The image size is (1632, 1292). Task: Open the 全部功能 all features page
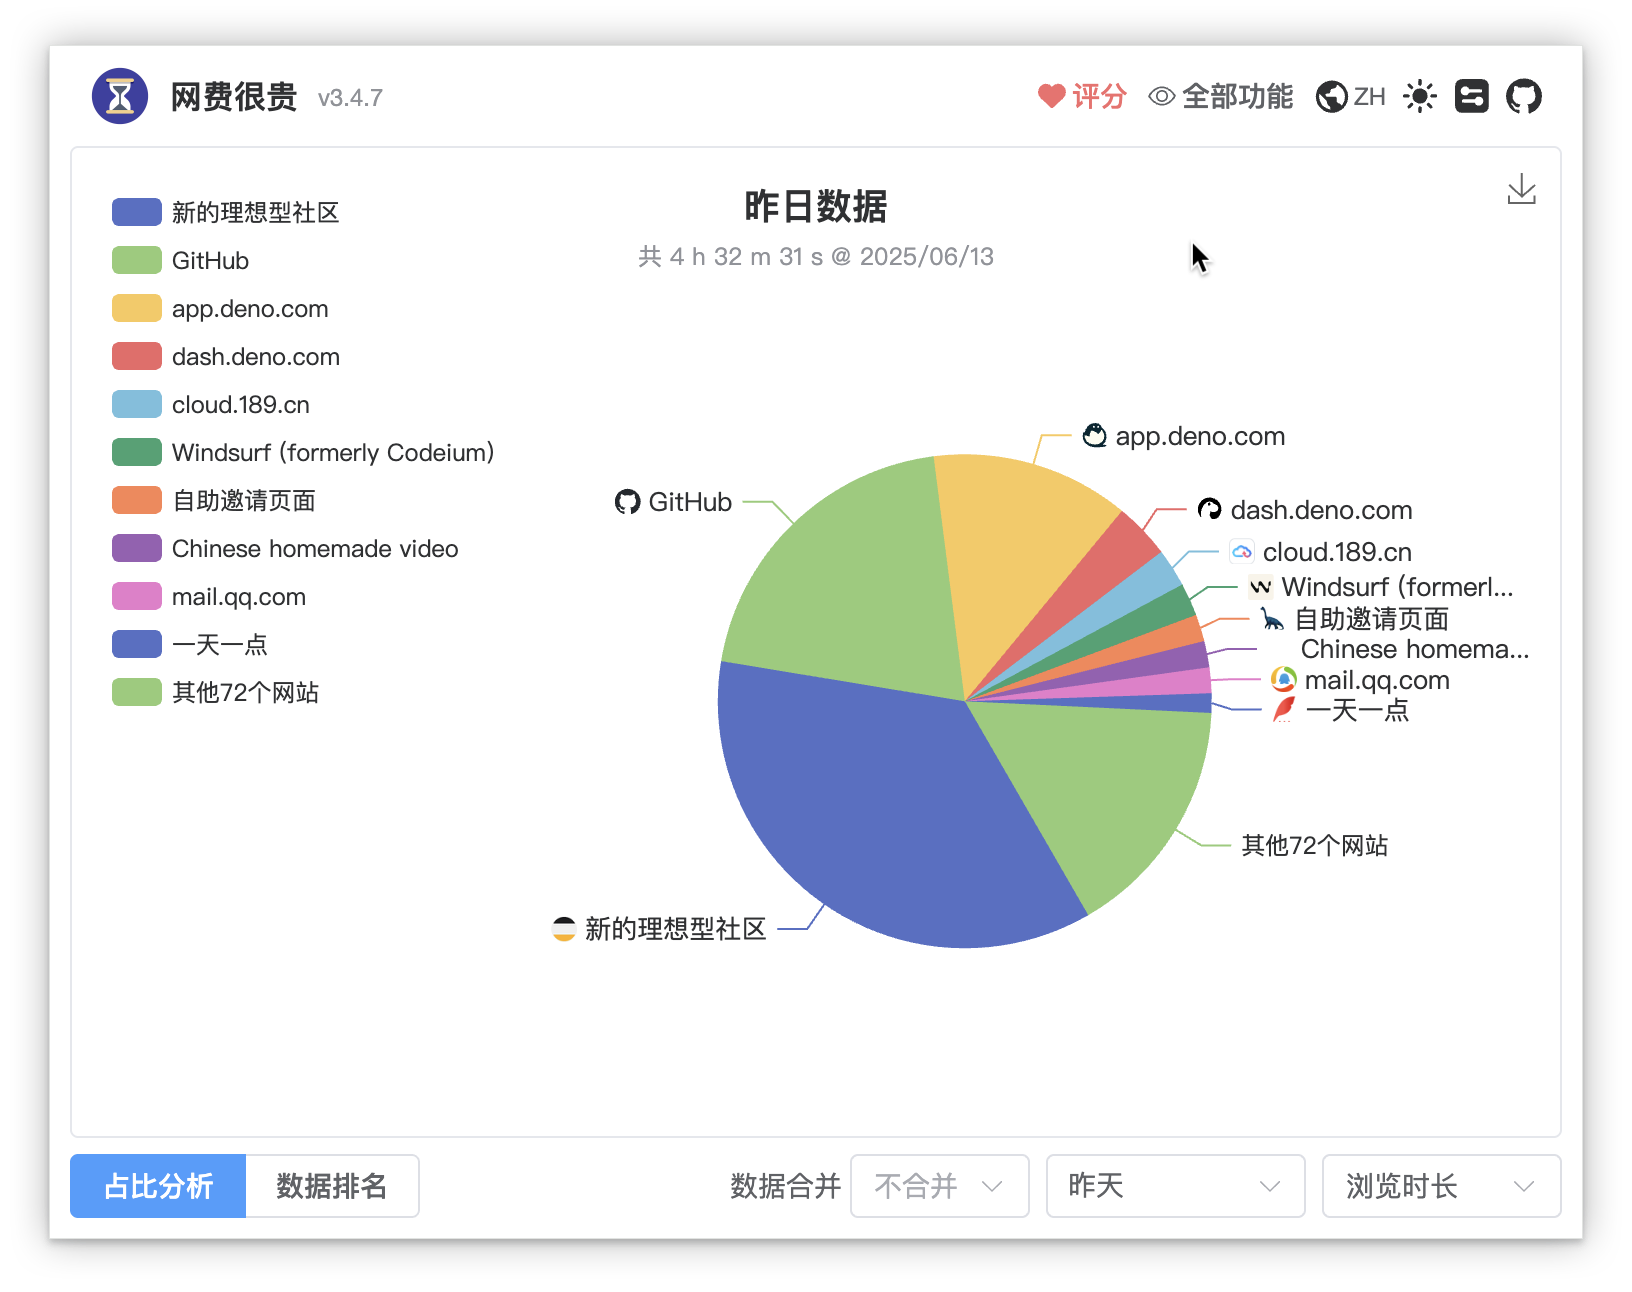pyautogui.click(x=1221, y=96)
